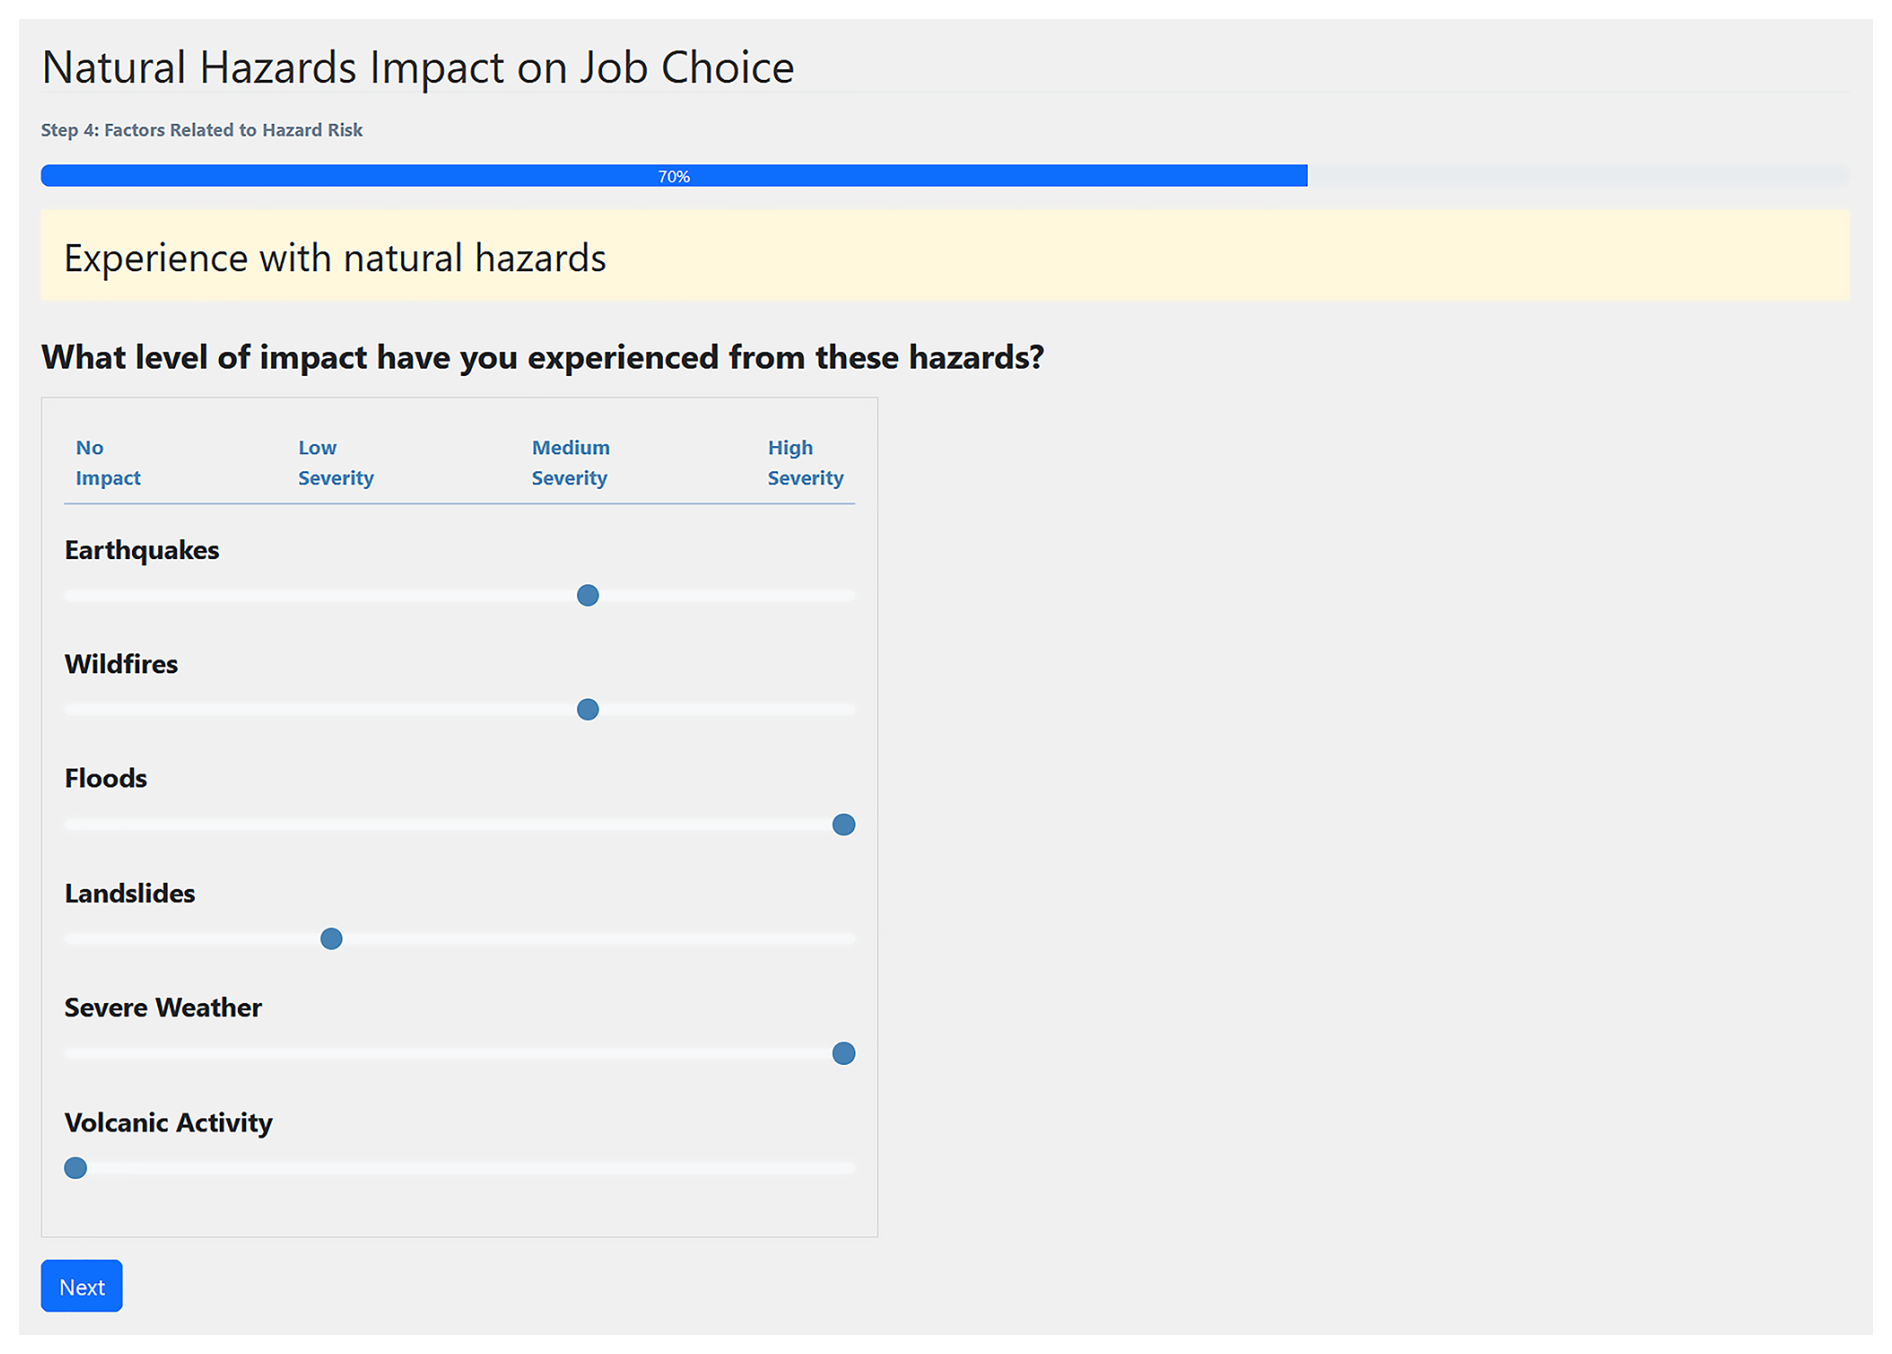Click the 70% progress bar
This screenshot has width=1892, height=1354.
pos(673,176)
